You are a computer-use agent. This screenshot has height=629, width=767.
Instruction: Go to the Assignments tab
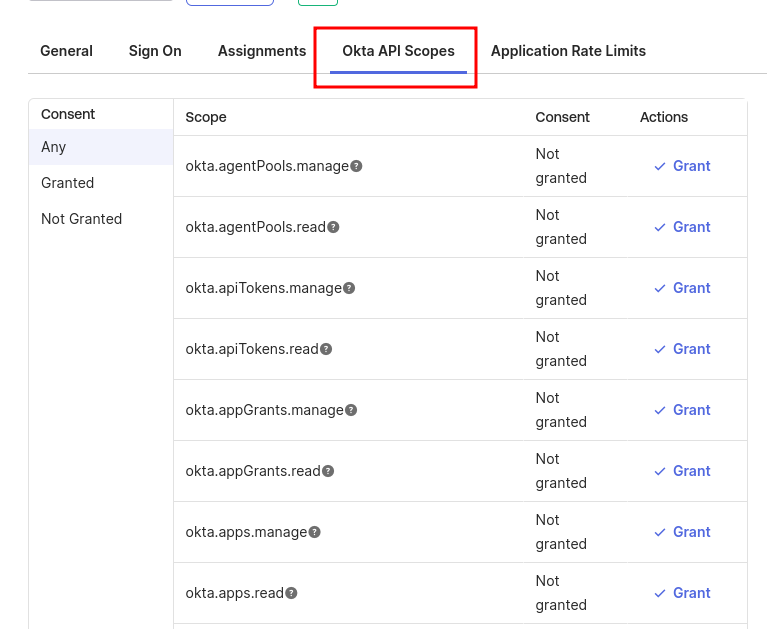point(262,51)
